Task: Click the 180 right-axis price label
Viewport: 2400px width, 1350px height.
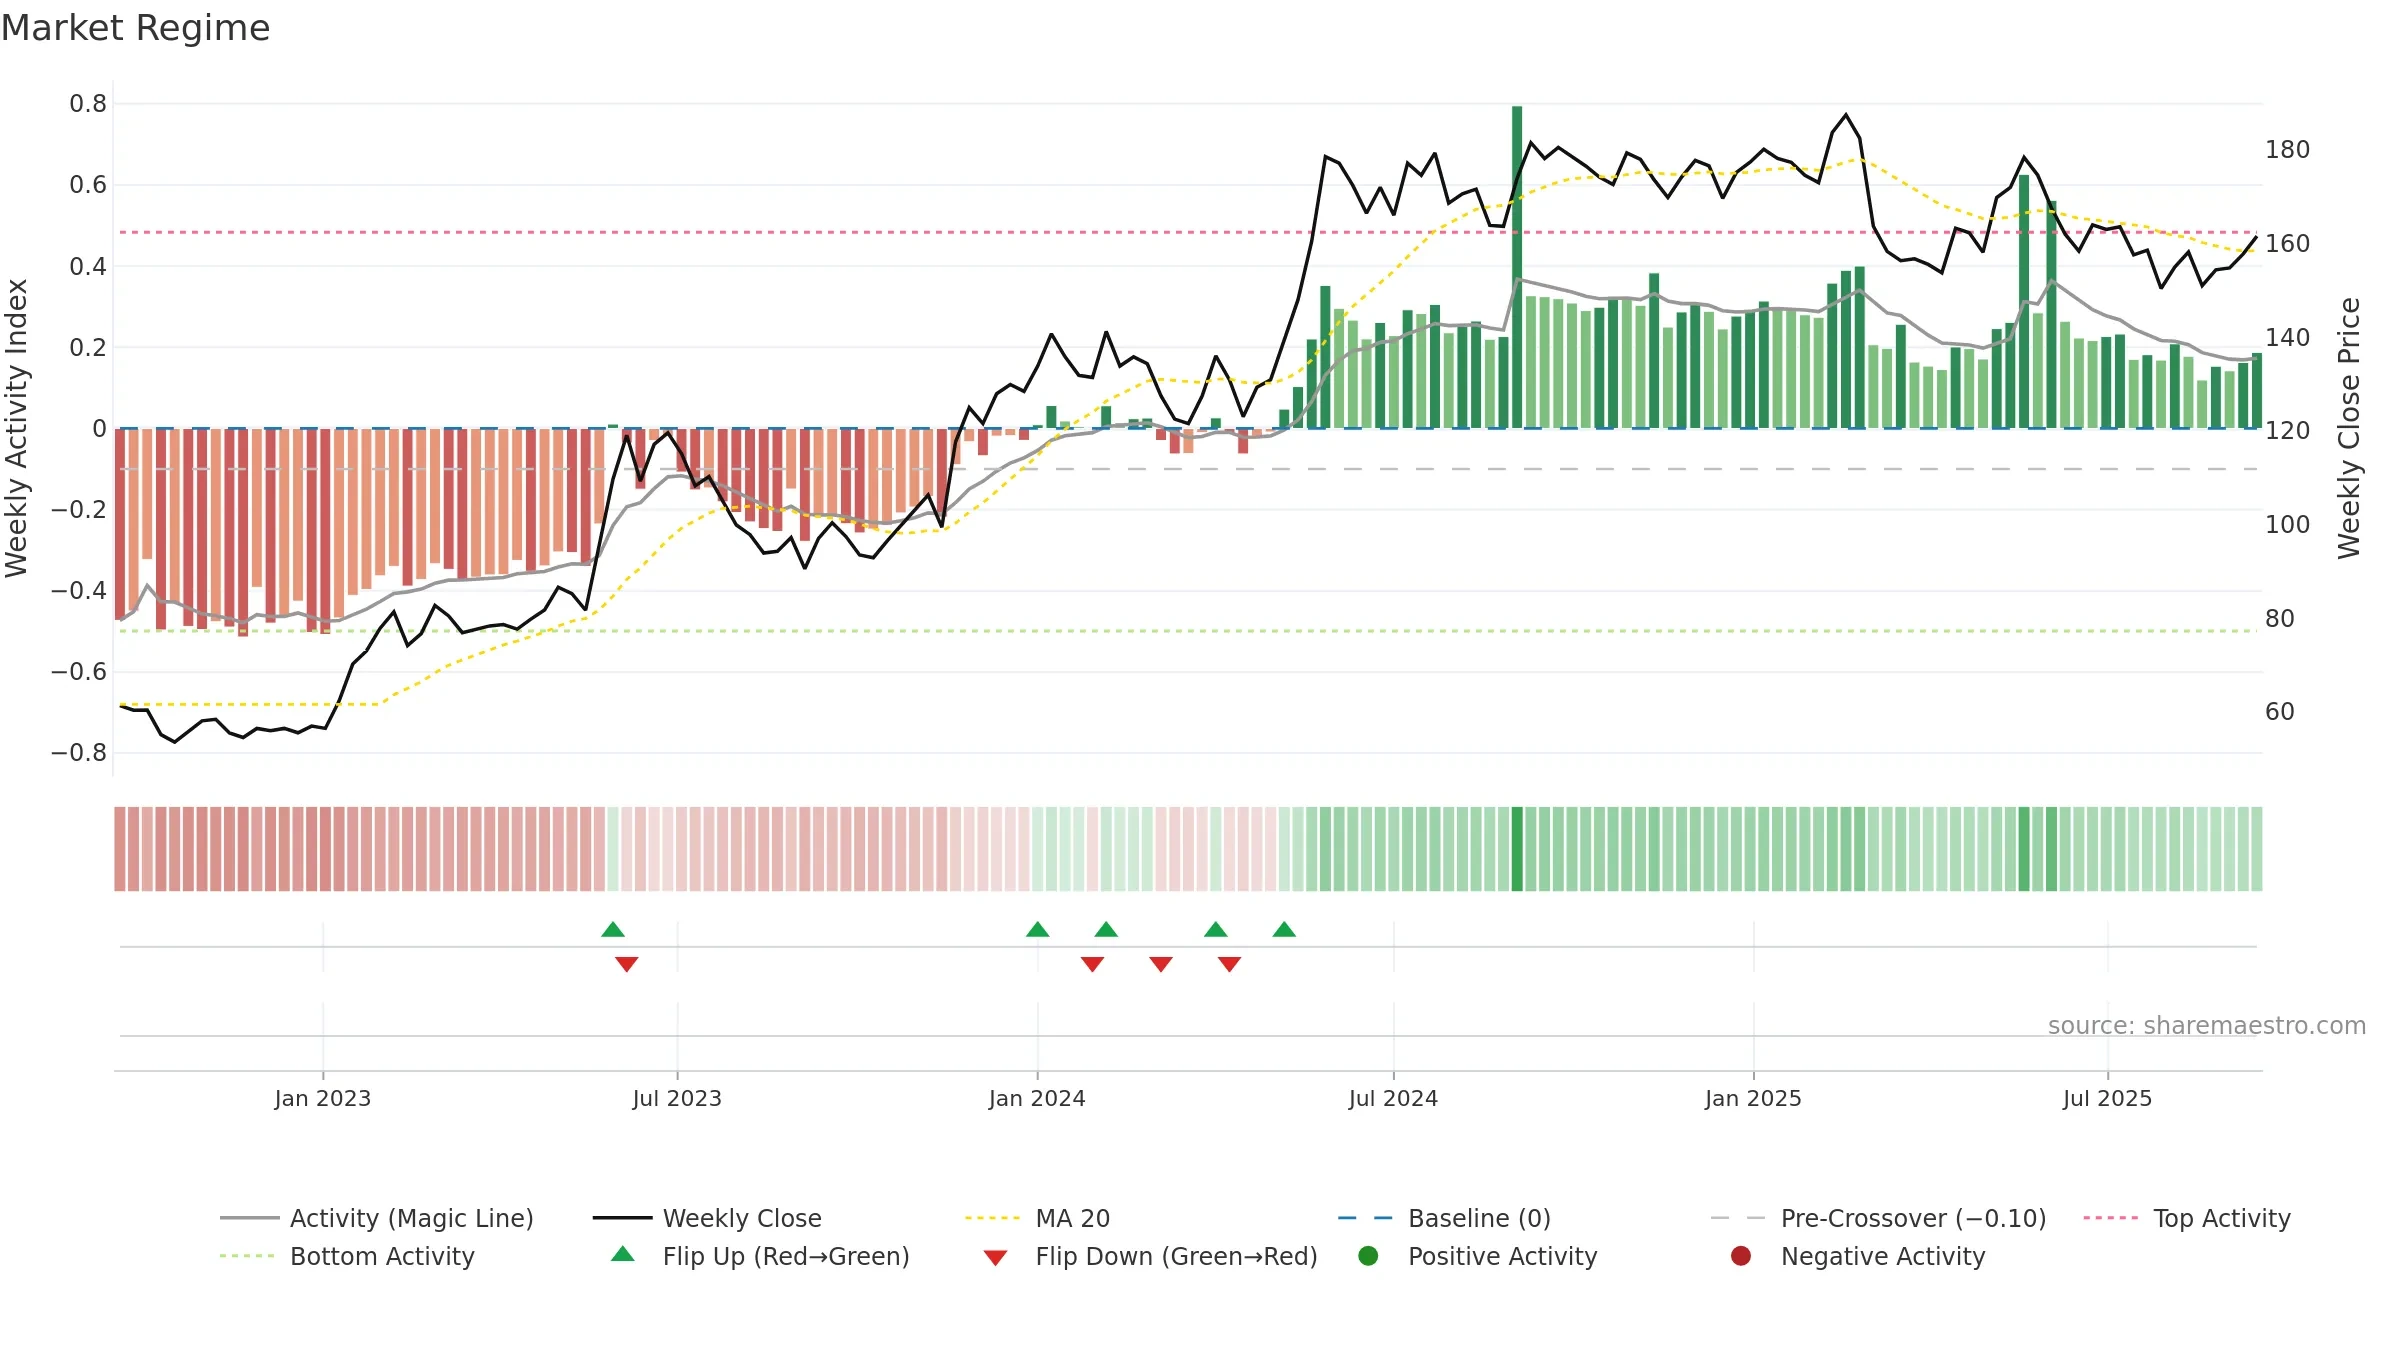Action: [x=2287, y=150]
